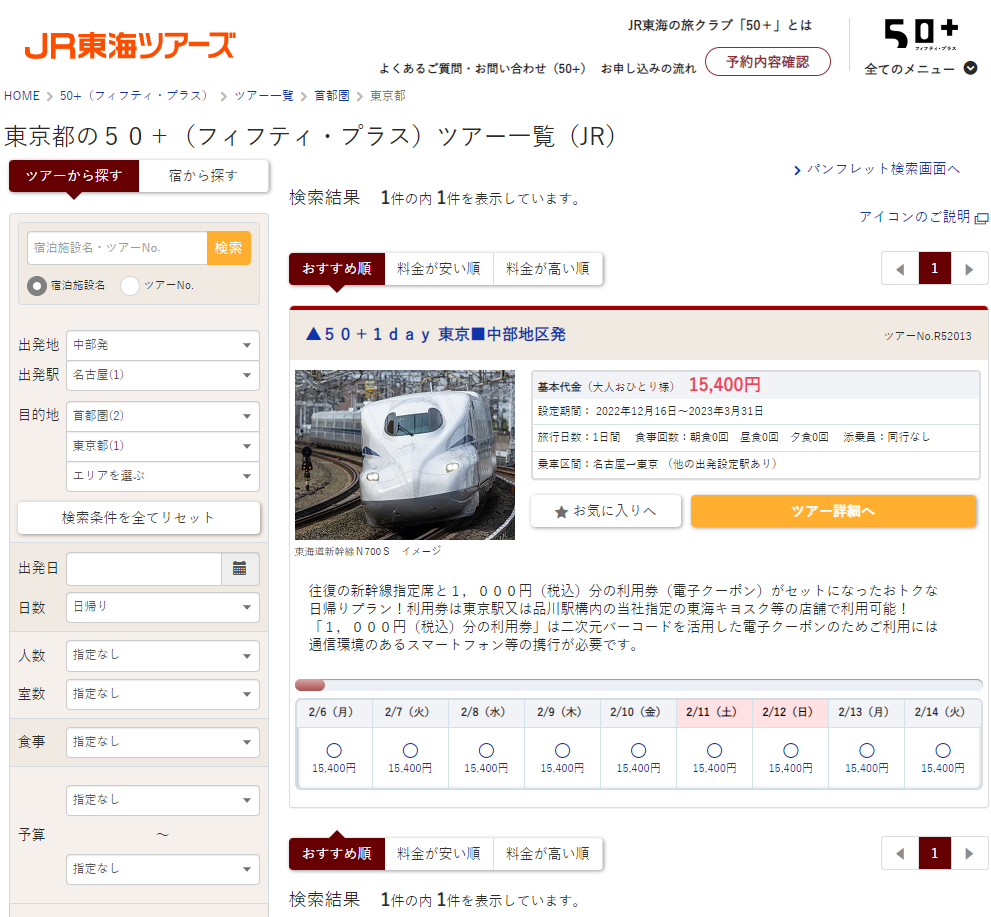Sort by 料金が安い順 at top

point(439,269)
